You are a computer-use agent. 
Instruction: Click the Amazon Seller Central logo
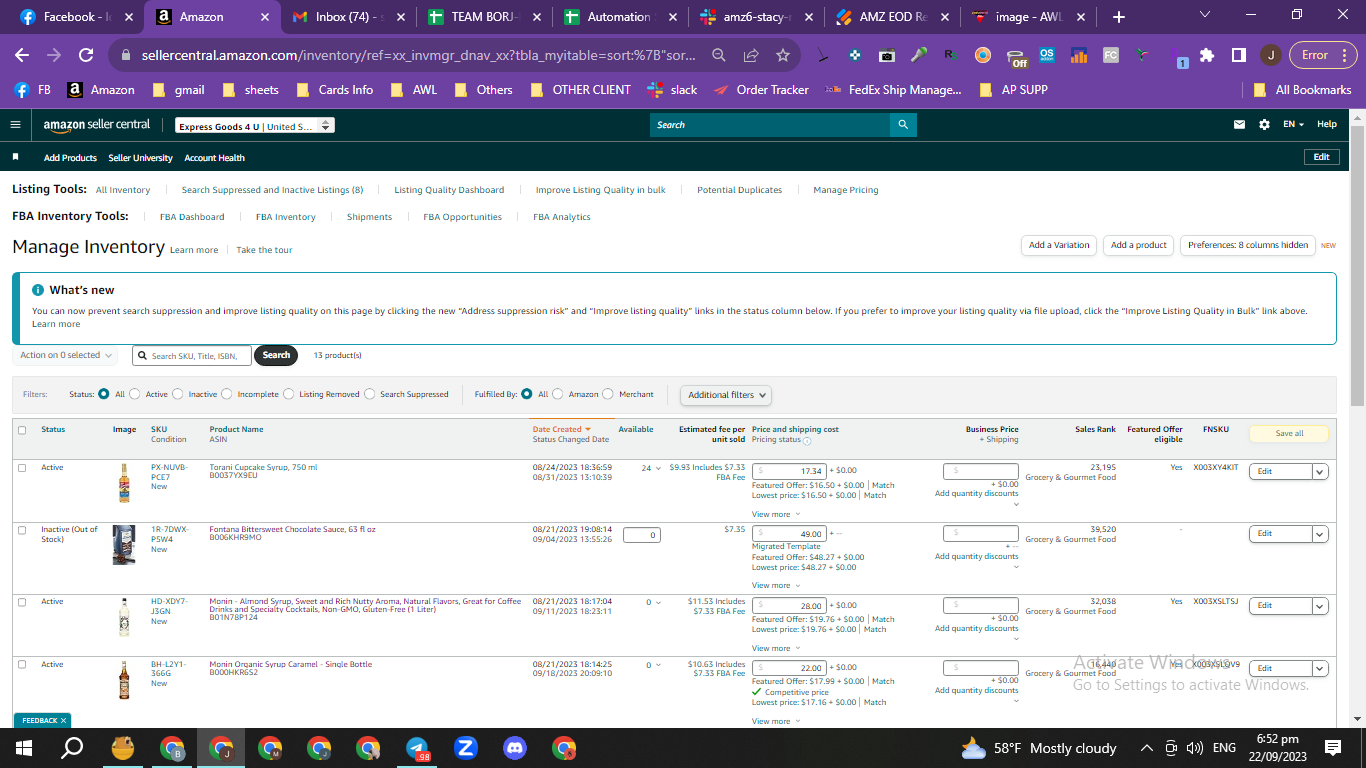click(97, 125)
